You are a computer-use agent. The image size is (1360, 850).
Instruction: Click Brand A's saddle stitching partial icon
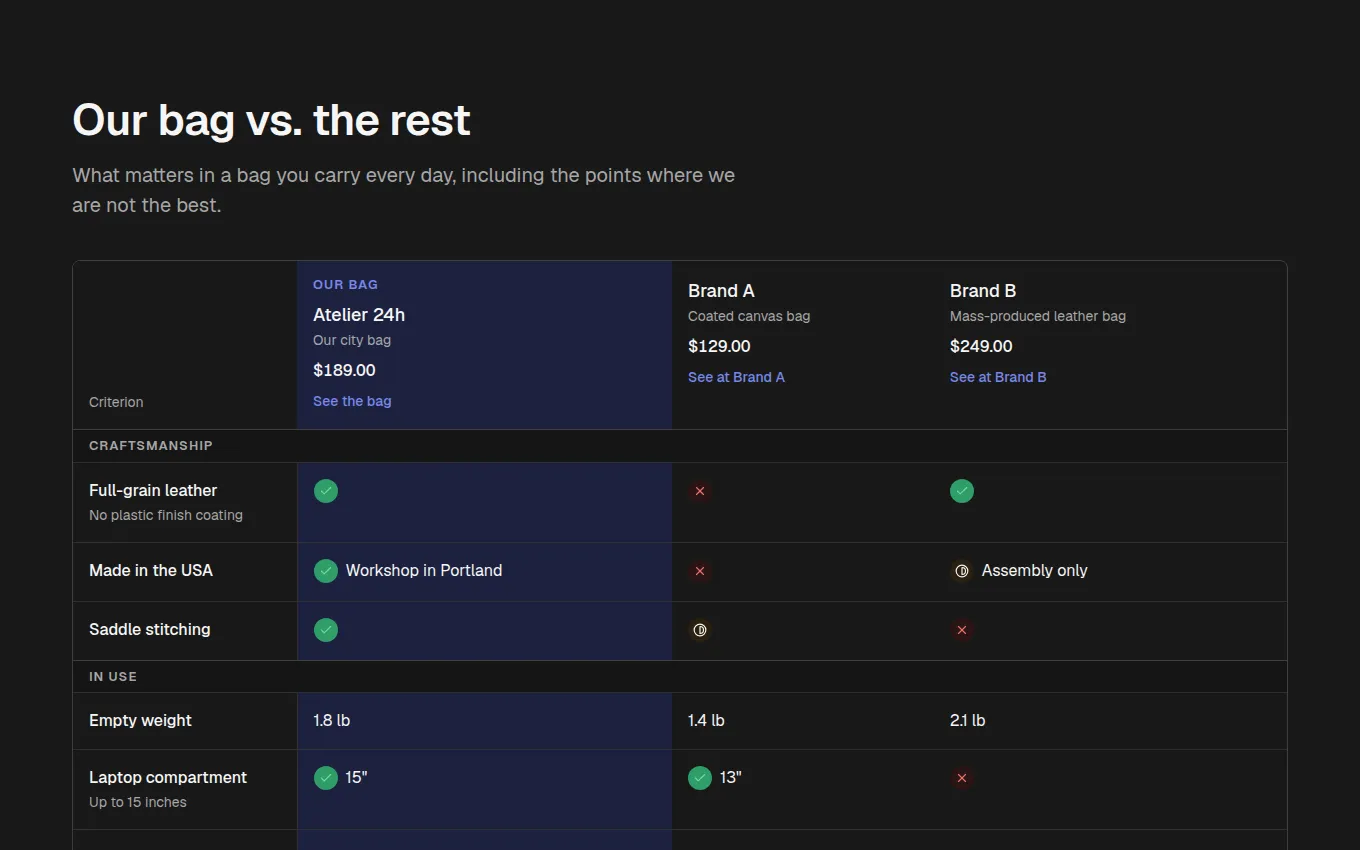(700, 630)
